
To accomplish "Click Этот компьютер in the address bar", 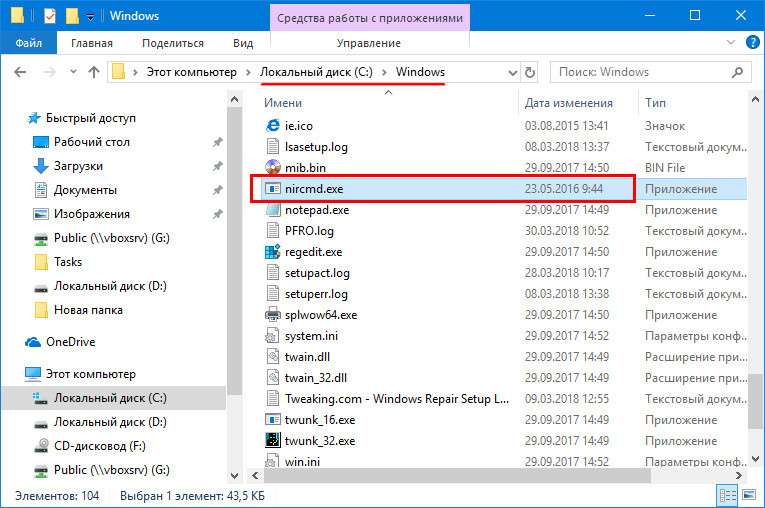I will [x=192, y=72].
